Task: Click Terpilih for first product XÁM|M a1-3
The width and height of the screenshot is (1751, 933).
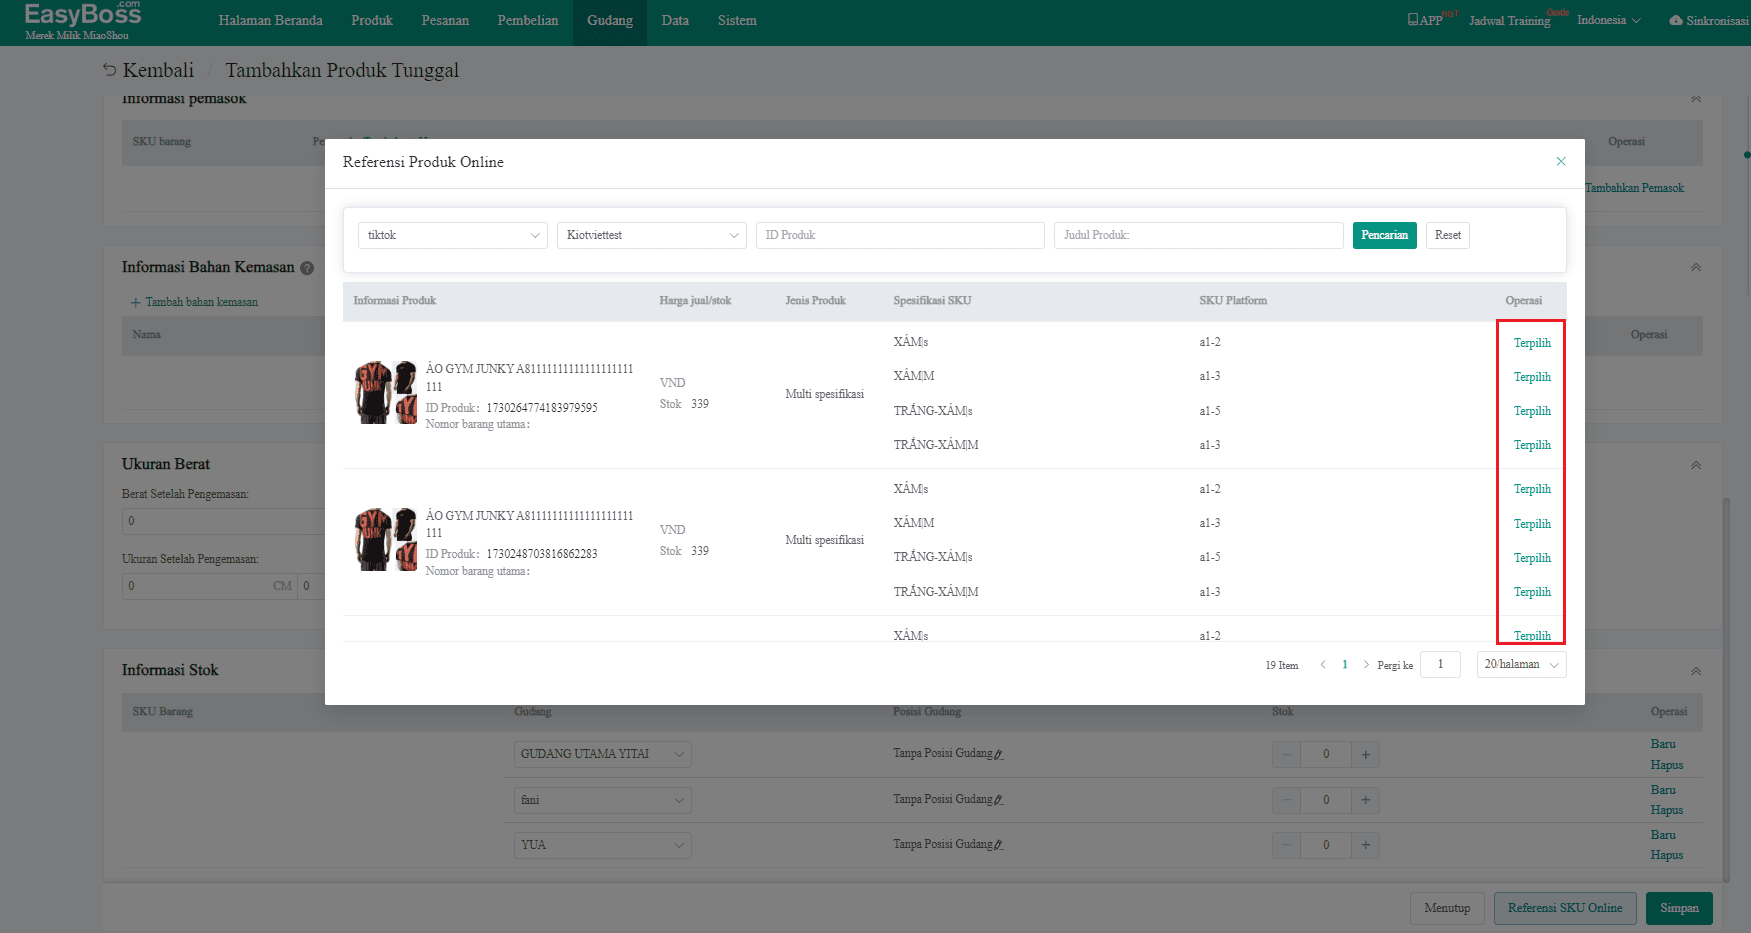Action: click(x=1532, y=377)
